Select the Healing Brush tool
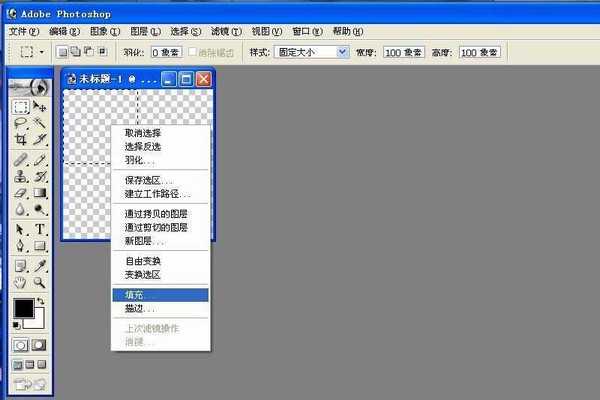600x400 pixels. (x=21, y=160)
